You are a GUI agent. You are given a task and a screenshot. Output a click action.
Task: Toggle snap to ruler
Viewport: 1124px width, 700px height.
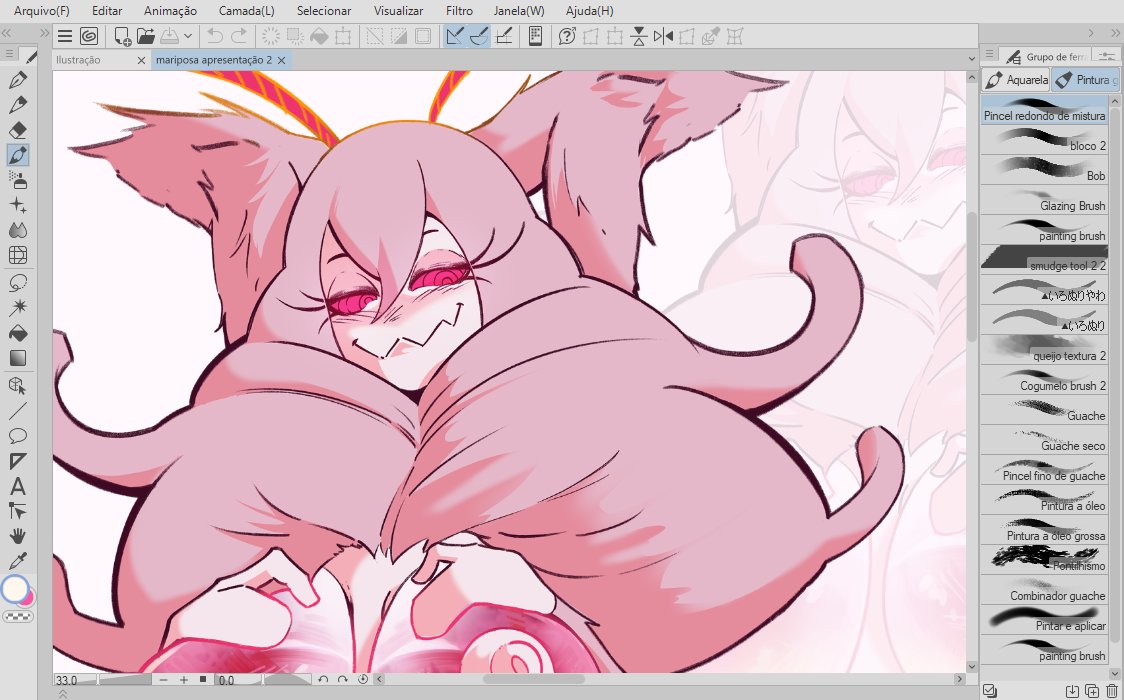[x=454, y=36]
